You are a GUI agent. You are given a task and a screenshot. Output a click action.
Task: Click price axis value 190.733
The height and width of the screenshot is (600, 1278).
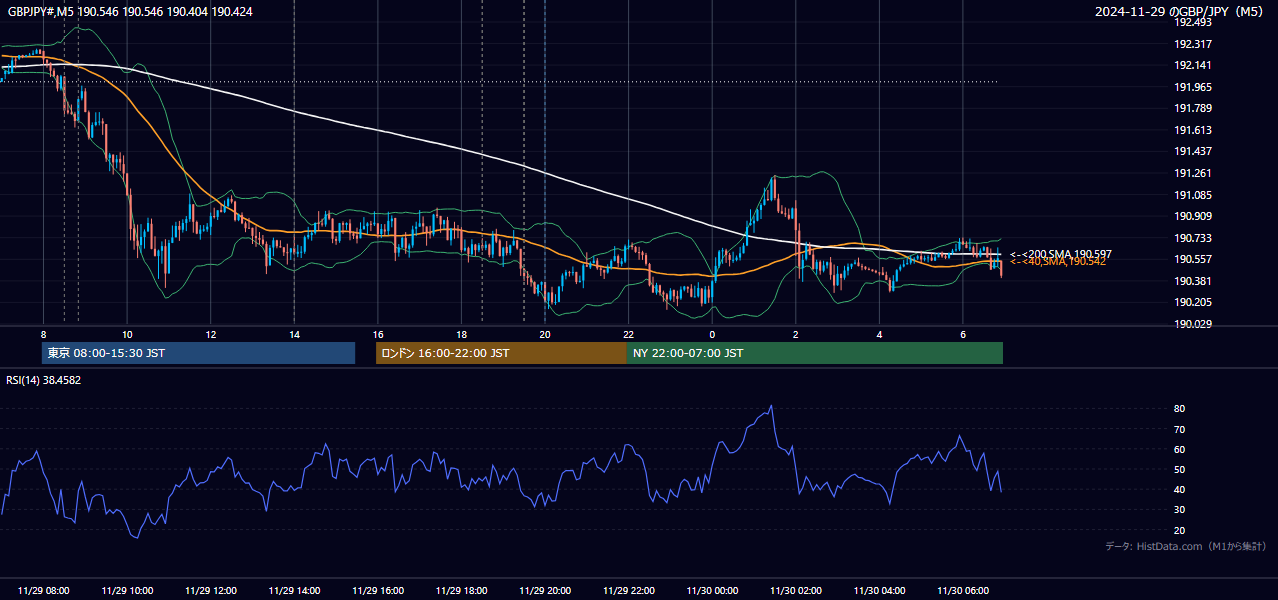tap(1192, 238)
